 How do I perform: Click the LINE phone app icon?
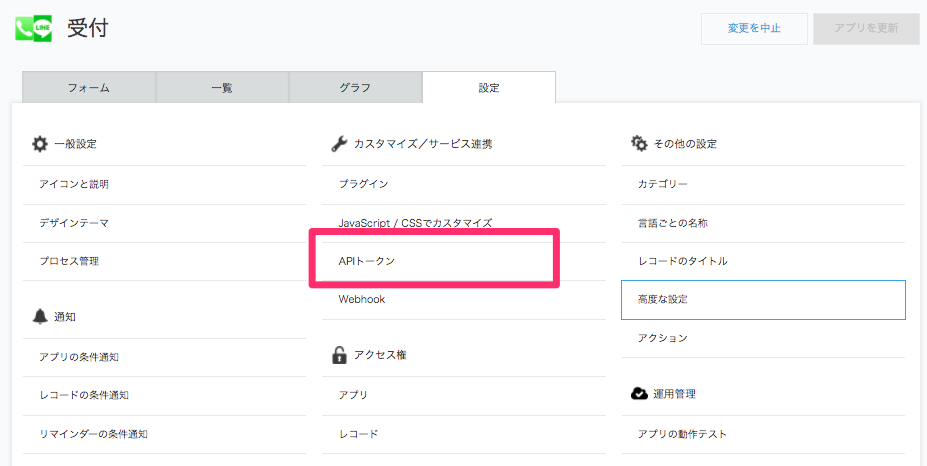click(34, 28)
